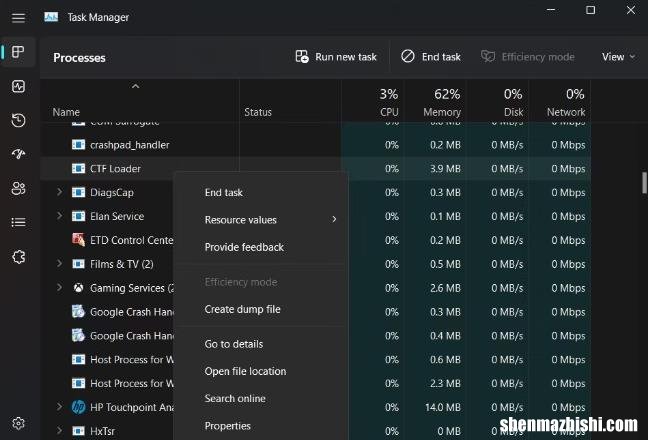Click the Gaming Services Xbox icon
This screenshot has width=648, height=440.
point(78,288)
